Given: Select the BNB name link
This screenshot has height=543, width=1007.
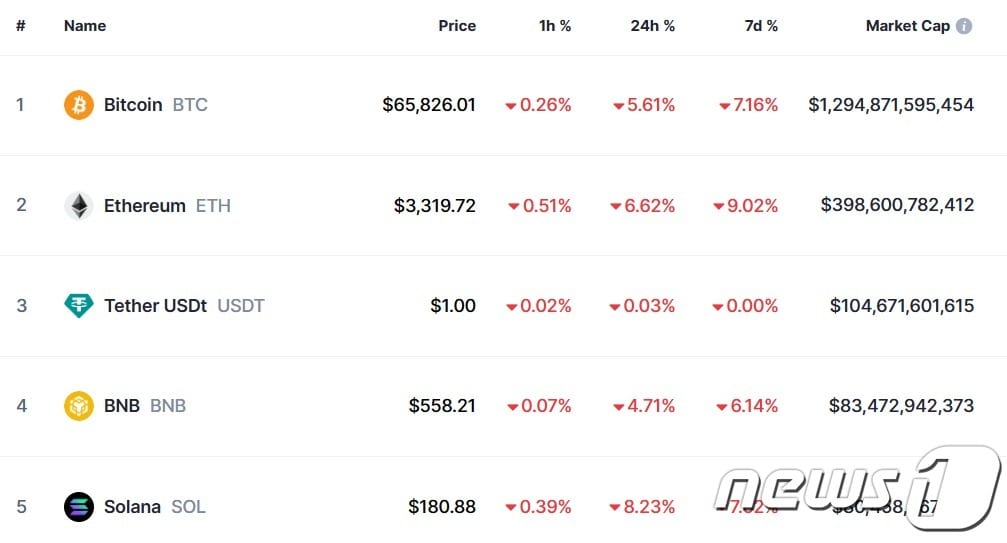Looking at the screenshot, I should pos(122,406).
